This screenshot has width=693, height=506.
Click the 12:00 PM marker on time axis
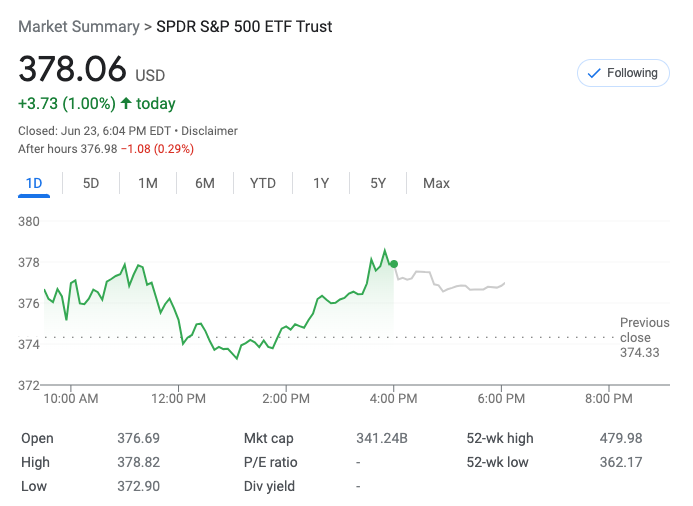[x=179, y=398]
